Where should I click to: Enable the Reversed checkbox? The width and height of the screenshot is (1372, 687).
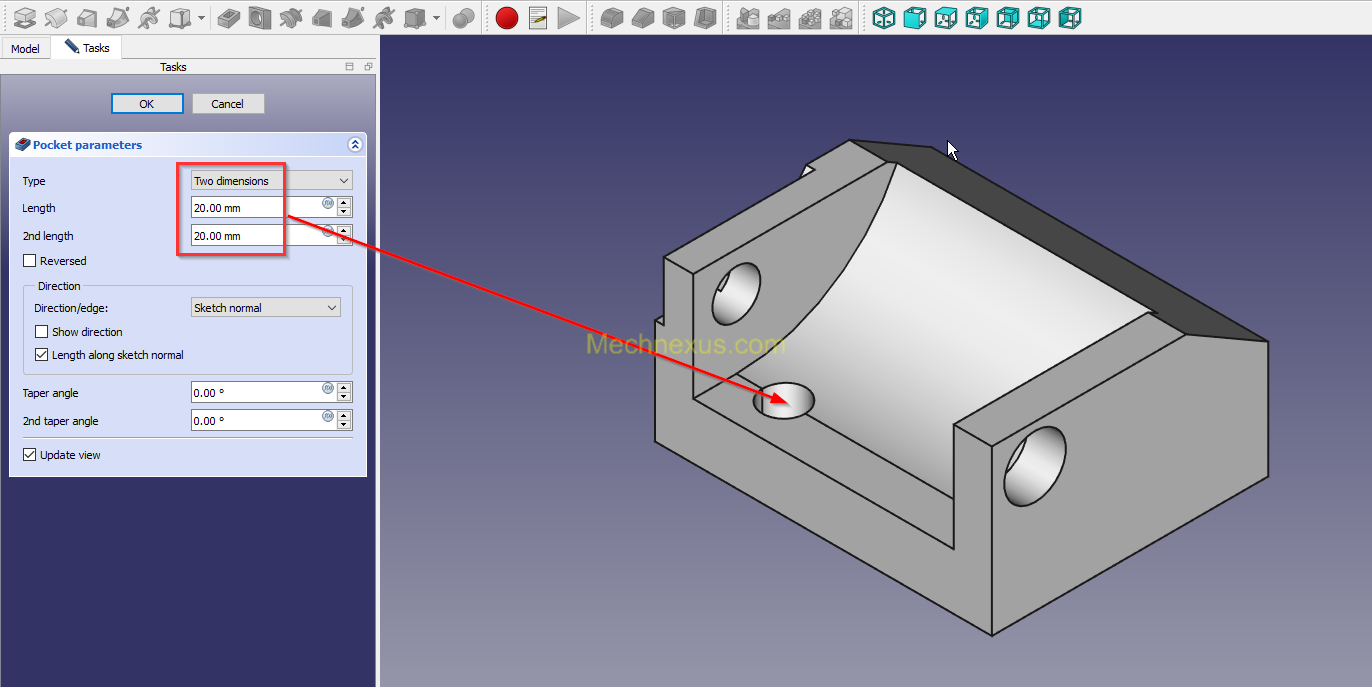(x=30, y=261)
